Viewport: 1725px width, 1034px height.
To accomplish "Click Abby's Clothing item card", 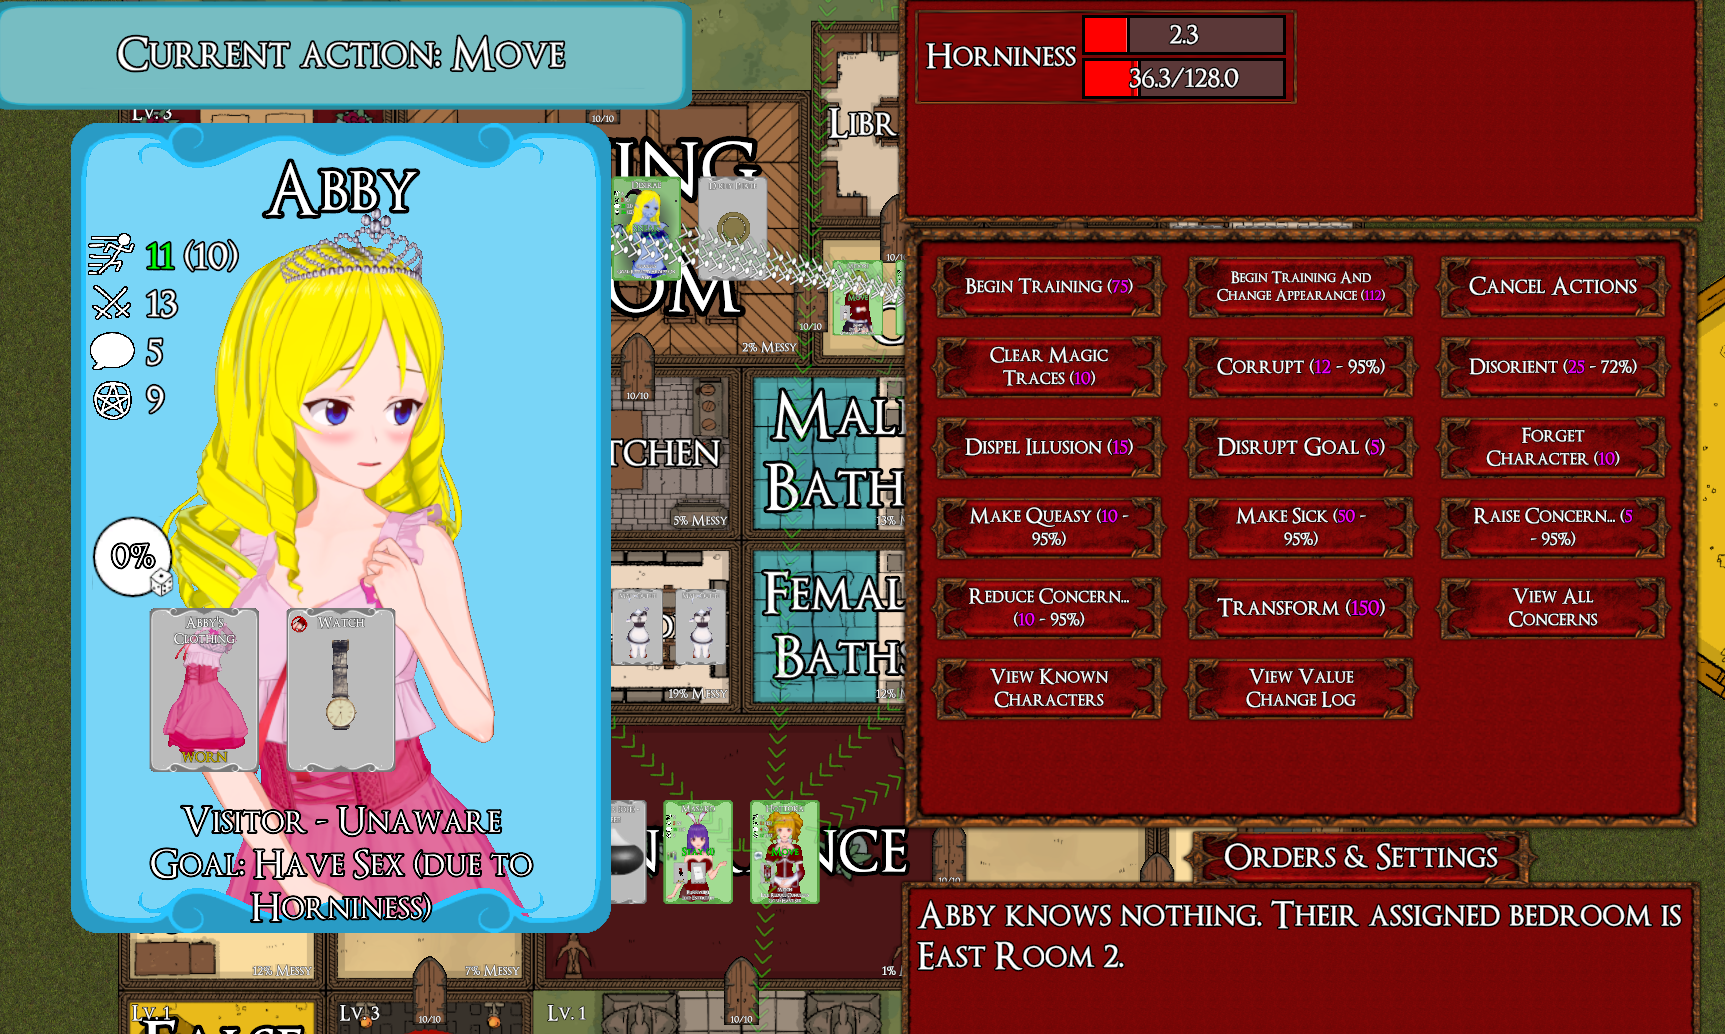I will point(204,690).
